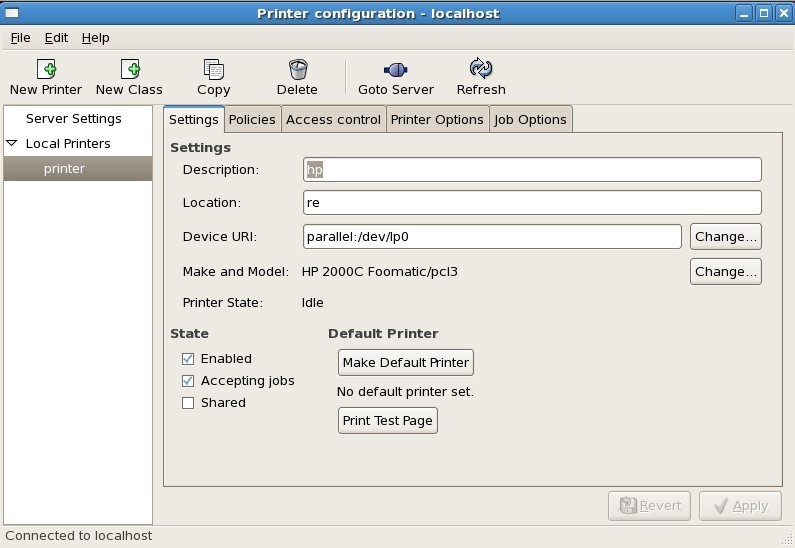The height and width of the screenshot is (548, 795).
Task: Open the Help menu
Action: coord(95,38)
